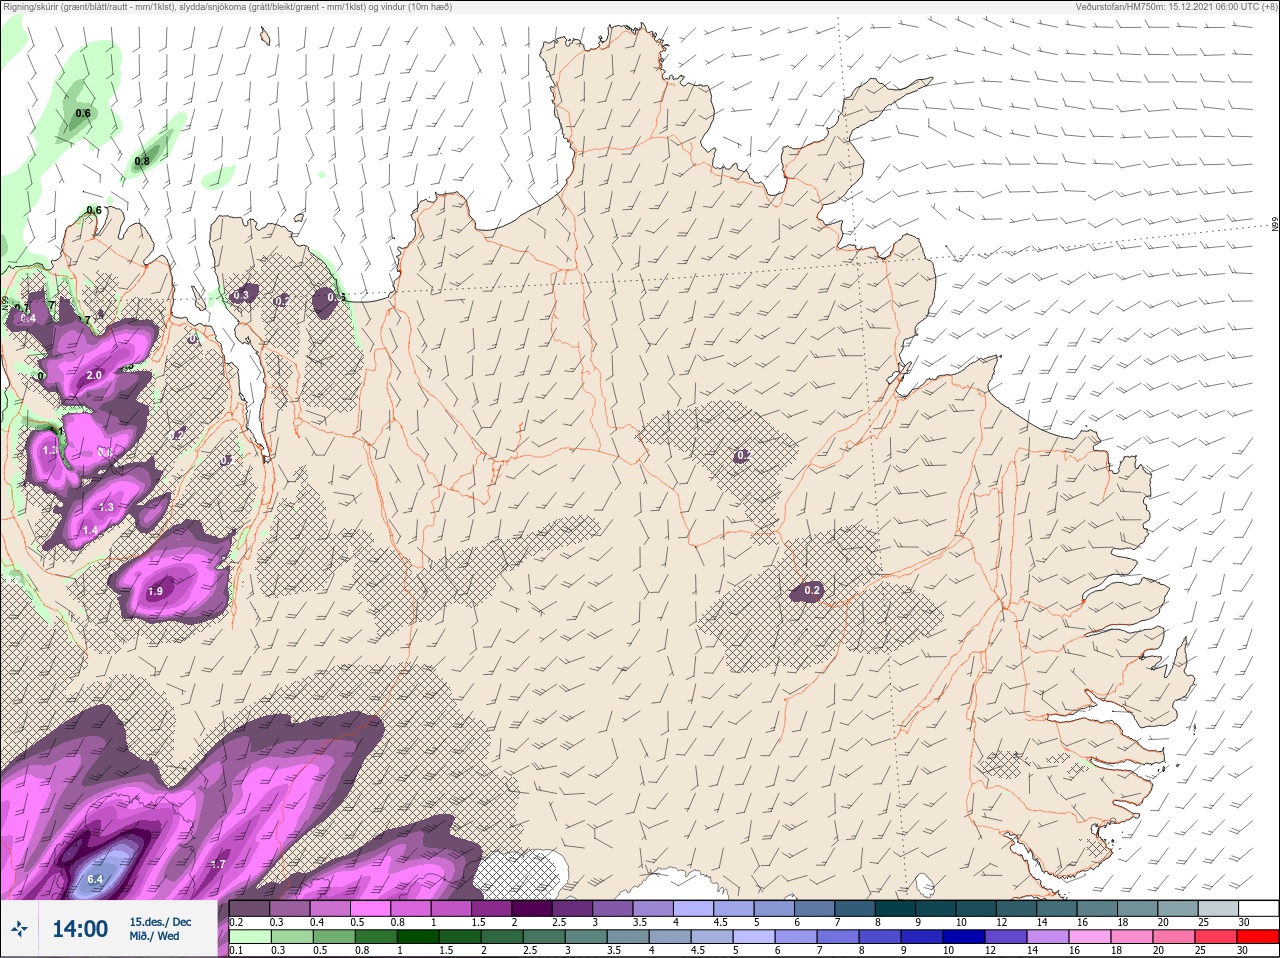Pick the upper legend swatch between 4 and 4.5

pyautogui.click(x=693, y=908)
